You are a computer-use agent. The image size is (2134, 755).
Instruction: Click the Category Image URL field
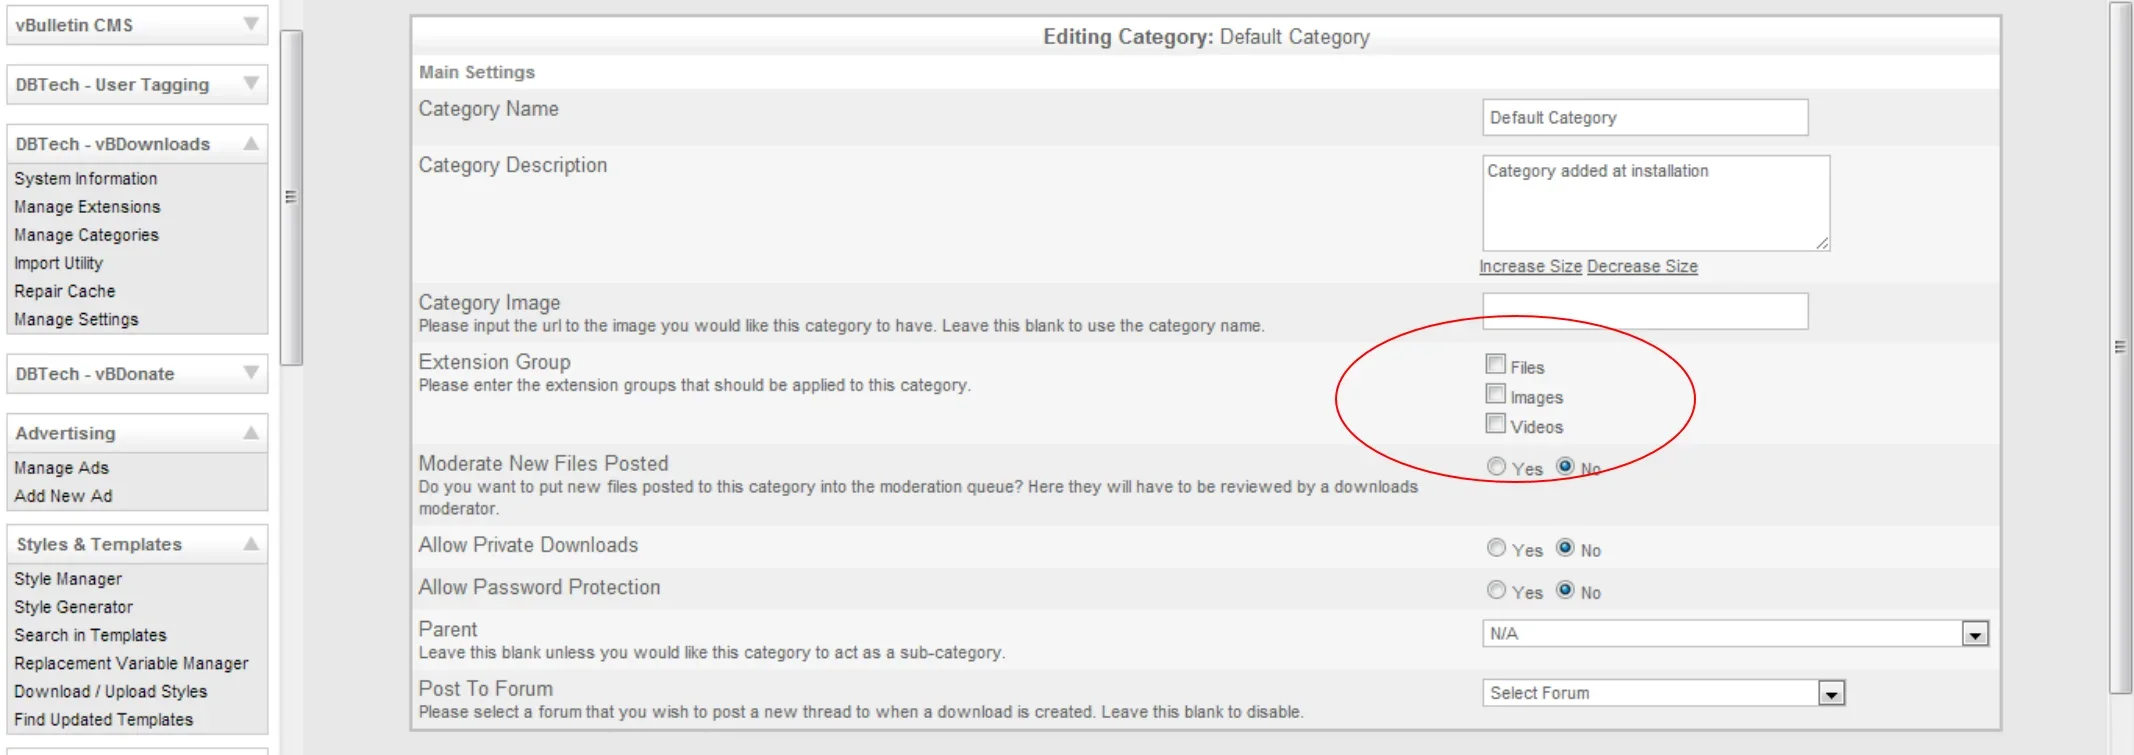point(1644,311)
